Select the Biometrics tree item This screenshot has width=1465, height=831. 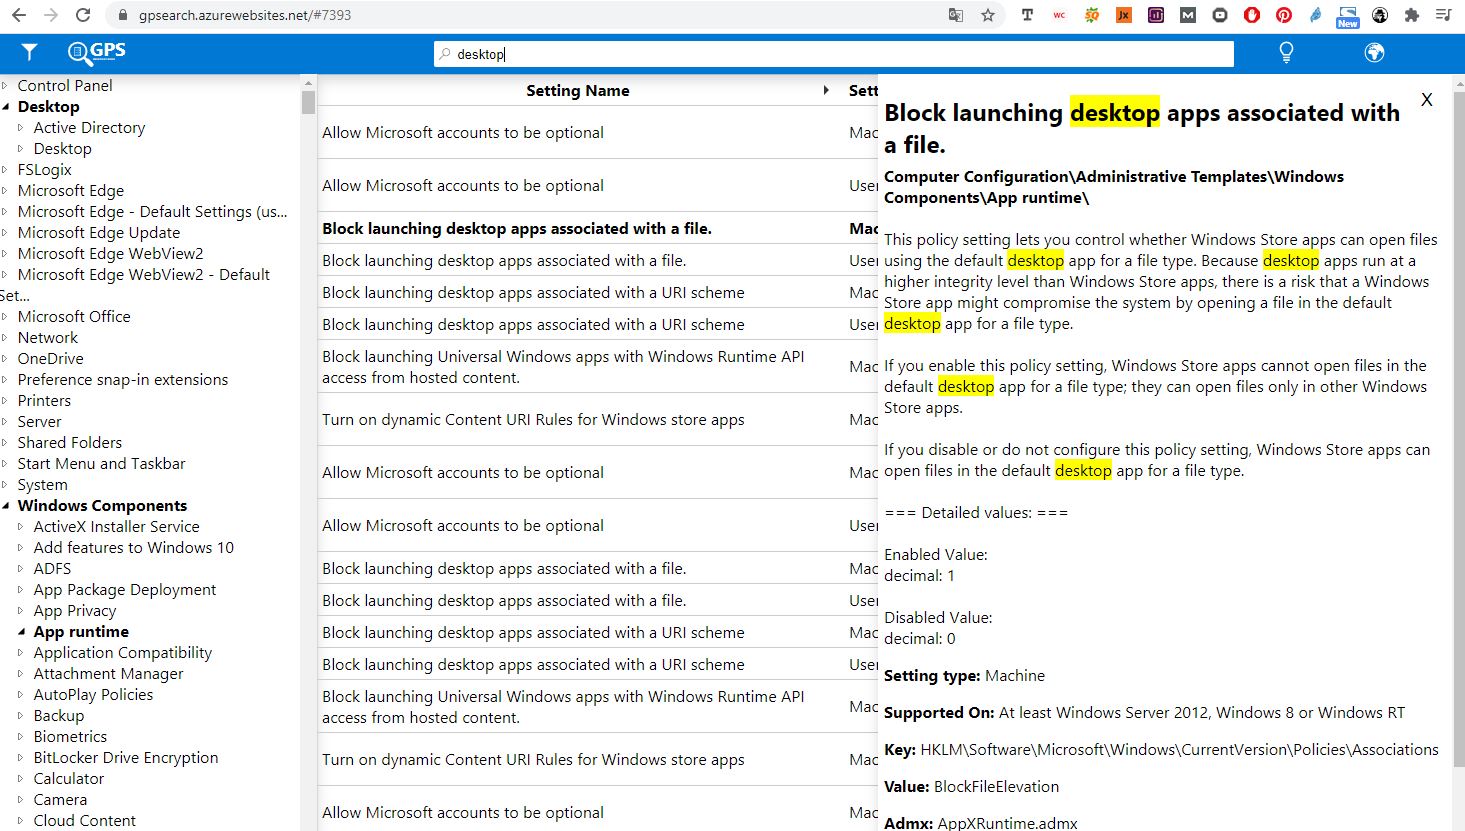pos(70,737)
